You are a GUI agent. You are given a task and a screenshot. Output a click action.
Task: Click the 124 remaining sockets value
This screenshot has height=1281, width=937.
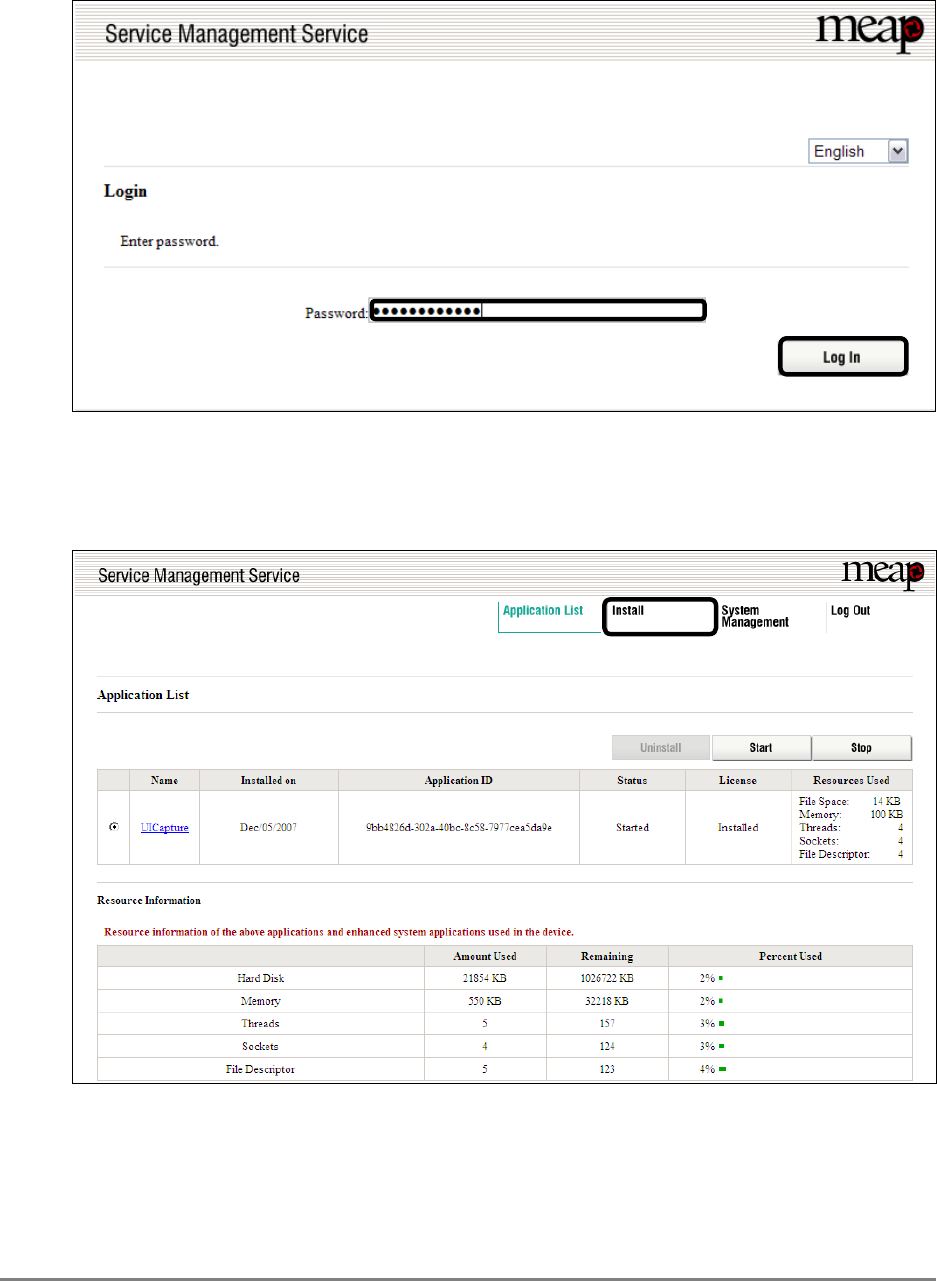pyautogui.click(x=607, y=1047)
